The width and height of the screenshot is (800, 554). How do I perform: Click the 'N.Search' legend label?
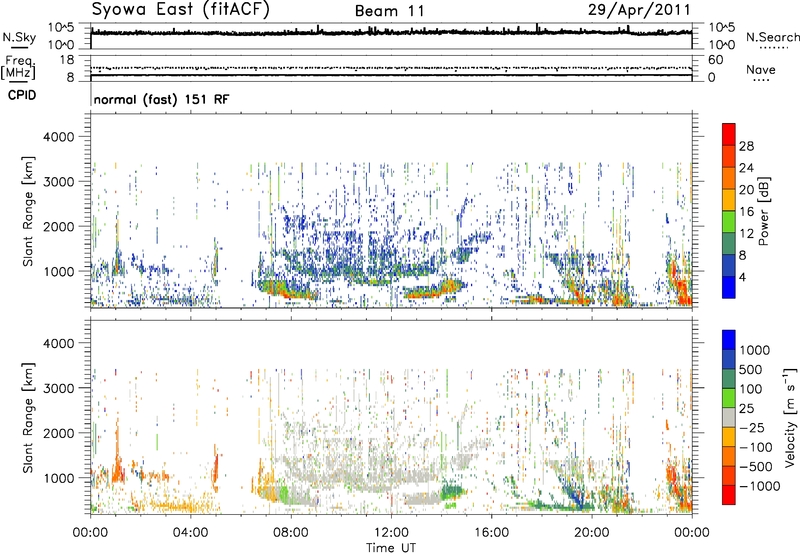[772, 37]
